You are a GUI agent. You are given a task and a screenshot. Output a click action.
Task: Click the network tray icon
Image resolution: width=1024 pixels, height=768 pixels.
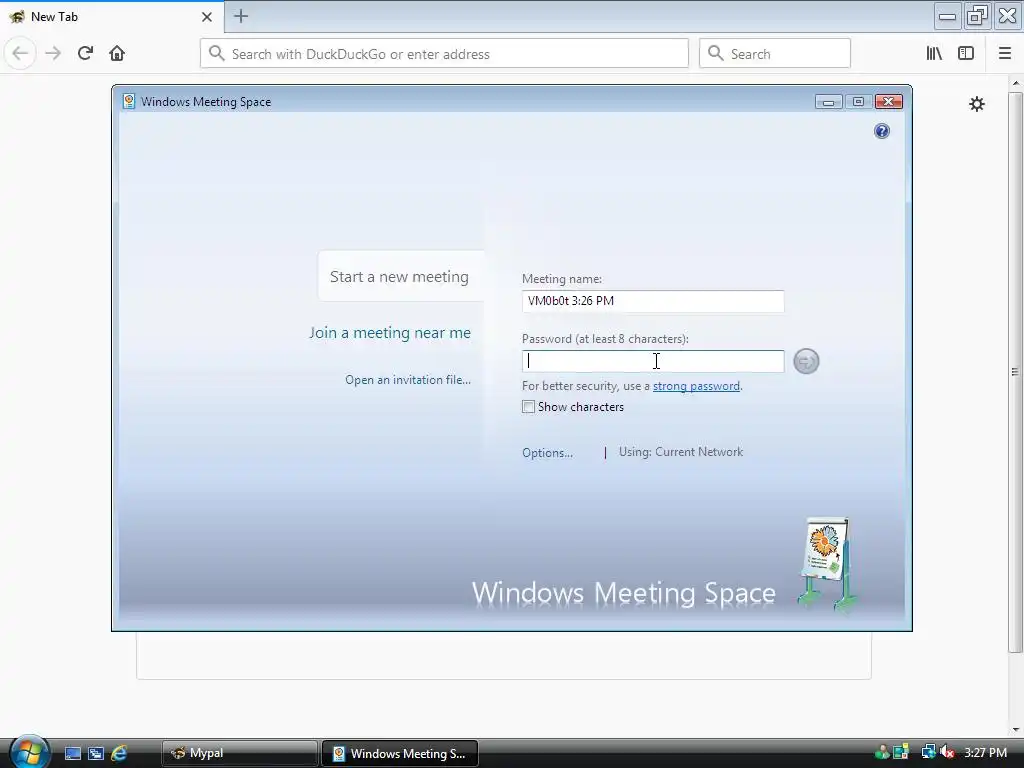pos(929,752)
